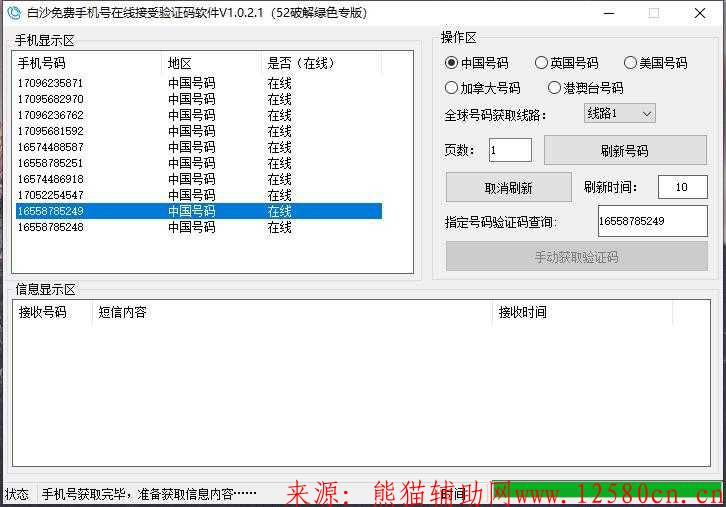Switch to 加拿大号码 numbers
Screen dimensions: 726x507
click(x=452, y=88)
